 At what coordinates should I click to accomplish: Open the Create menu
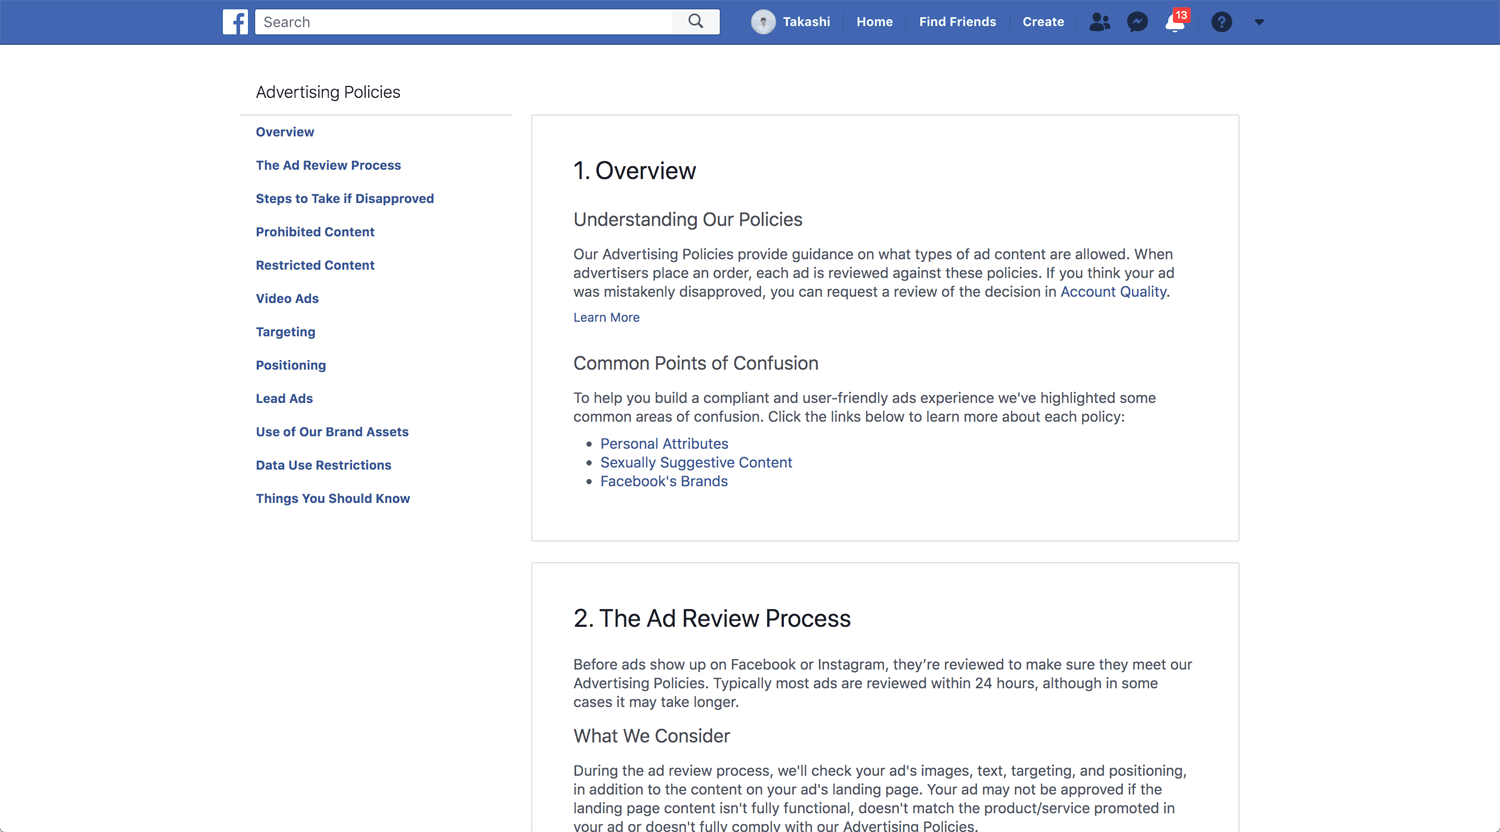point(1043,22)
